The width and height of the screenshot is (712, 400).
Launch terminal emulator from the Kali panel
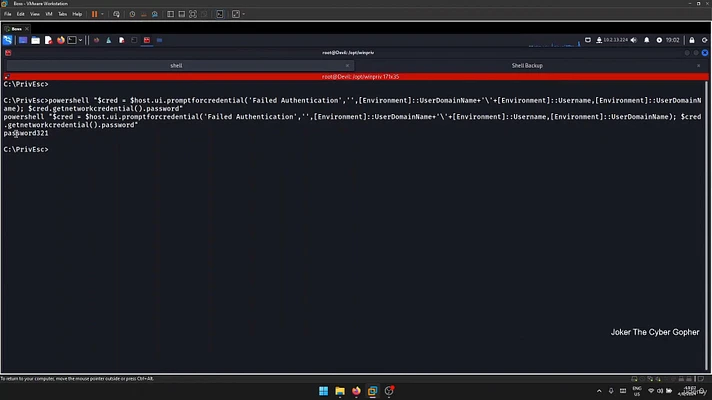coord(74,40)
